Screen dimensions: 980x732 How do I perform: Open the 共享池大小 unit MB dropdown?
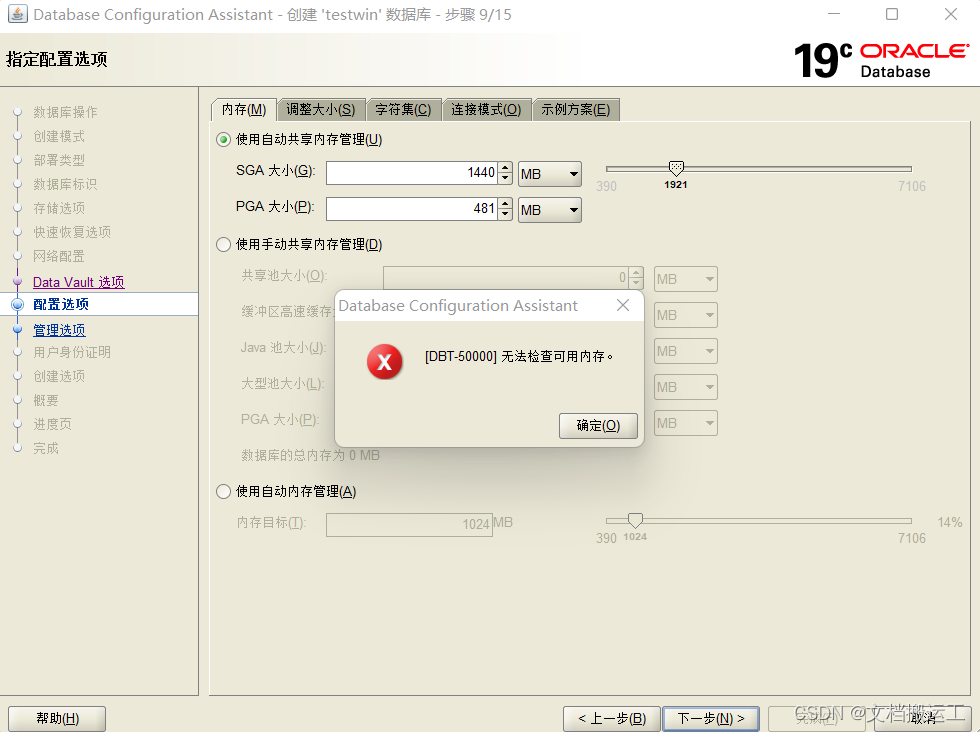click(686, 279)
